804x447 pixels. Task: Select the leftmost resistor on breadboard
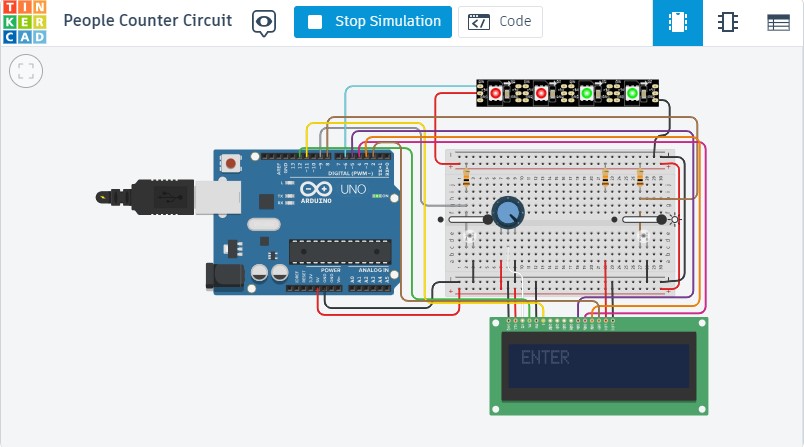tap(468, 178)
